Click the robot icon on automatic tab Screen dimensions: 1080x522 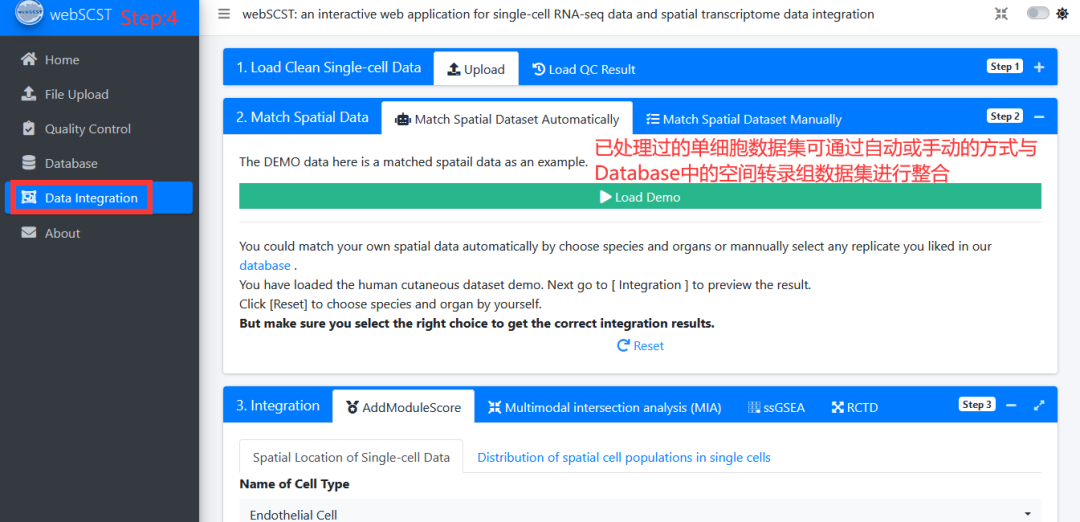(x=402, y=119)
